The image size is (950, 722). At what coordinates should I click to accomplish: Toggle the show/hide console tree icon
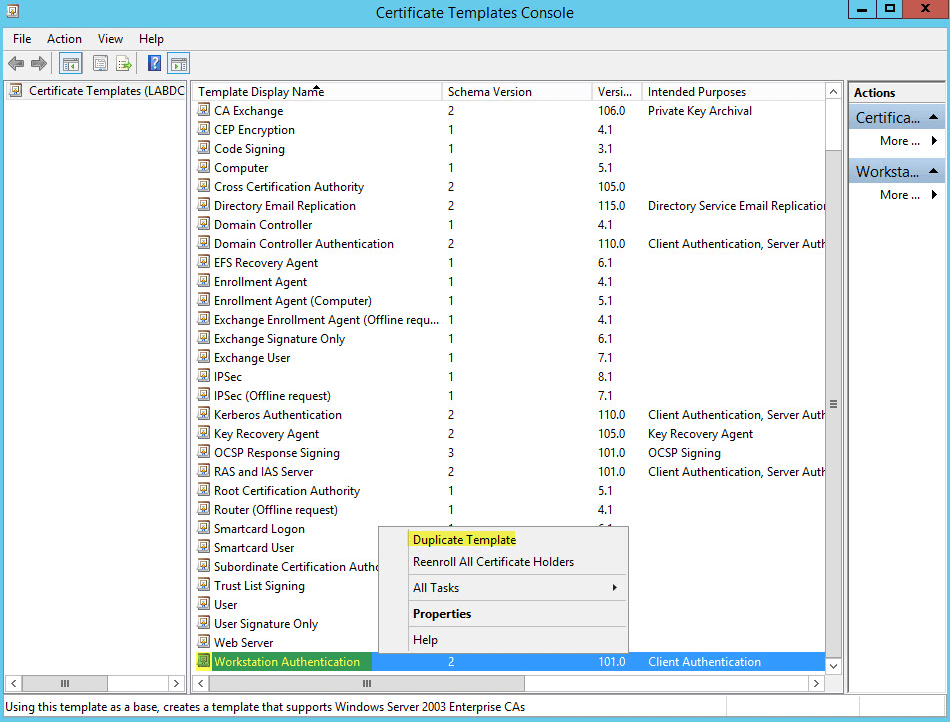click(x=71, y=63)
